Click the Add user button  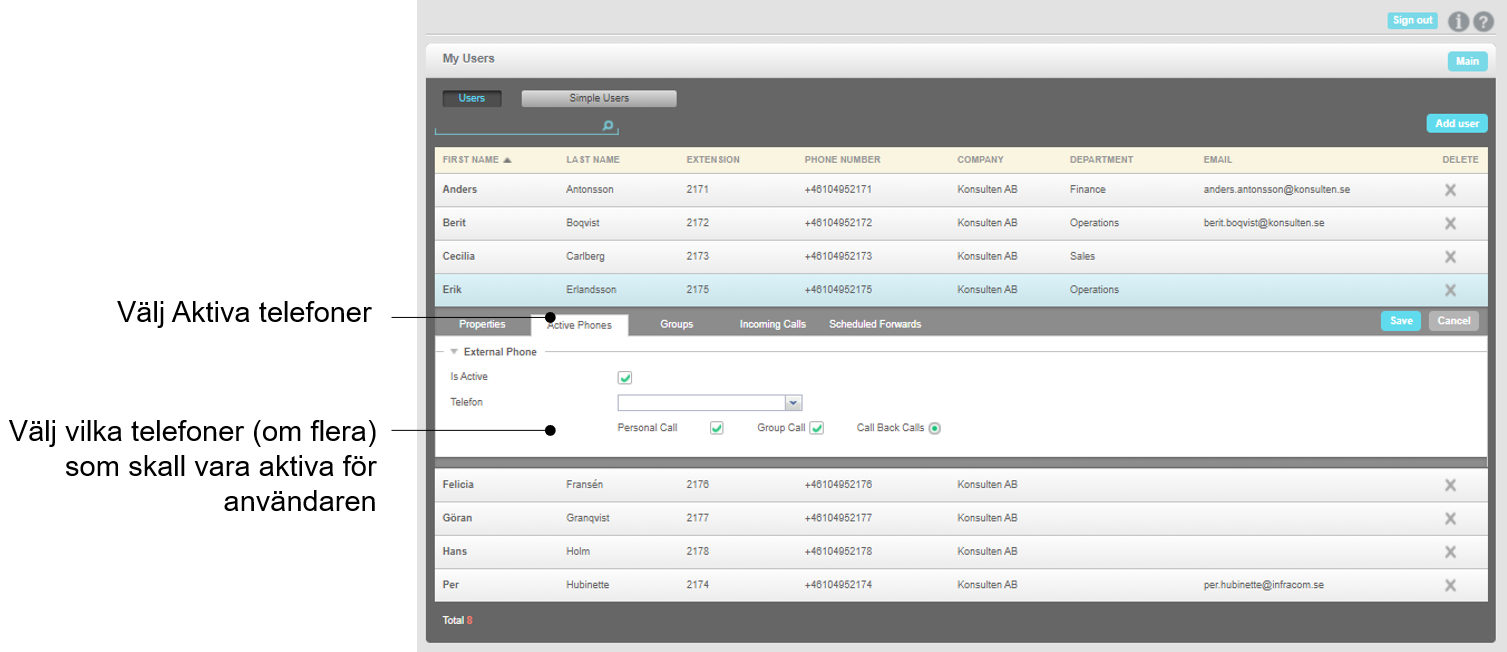(1457, 124)
